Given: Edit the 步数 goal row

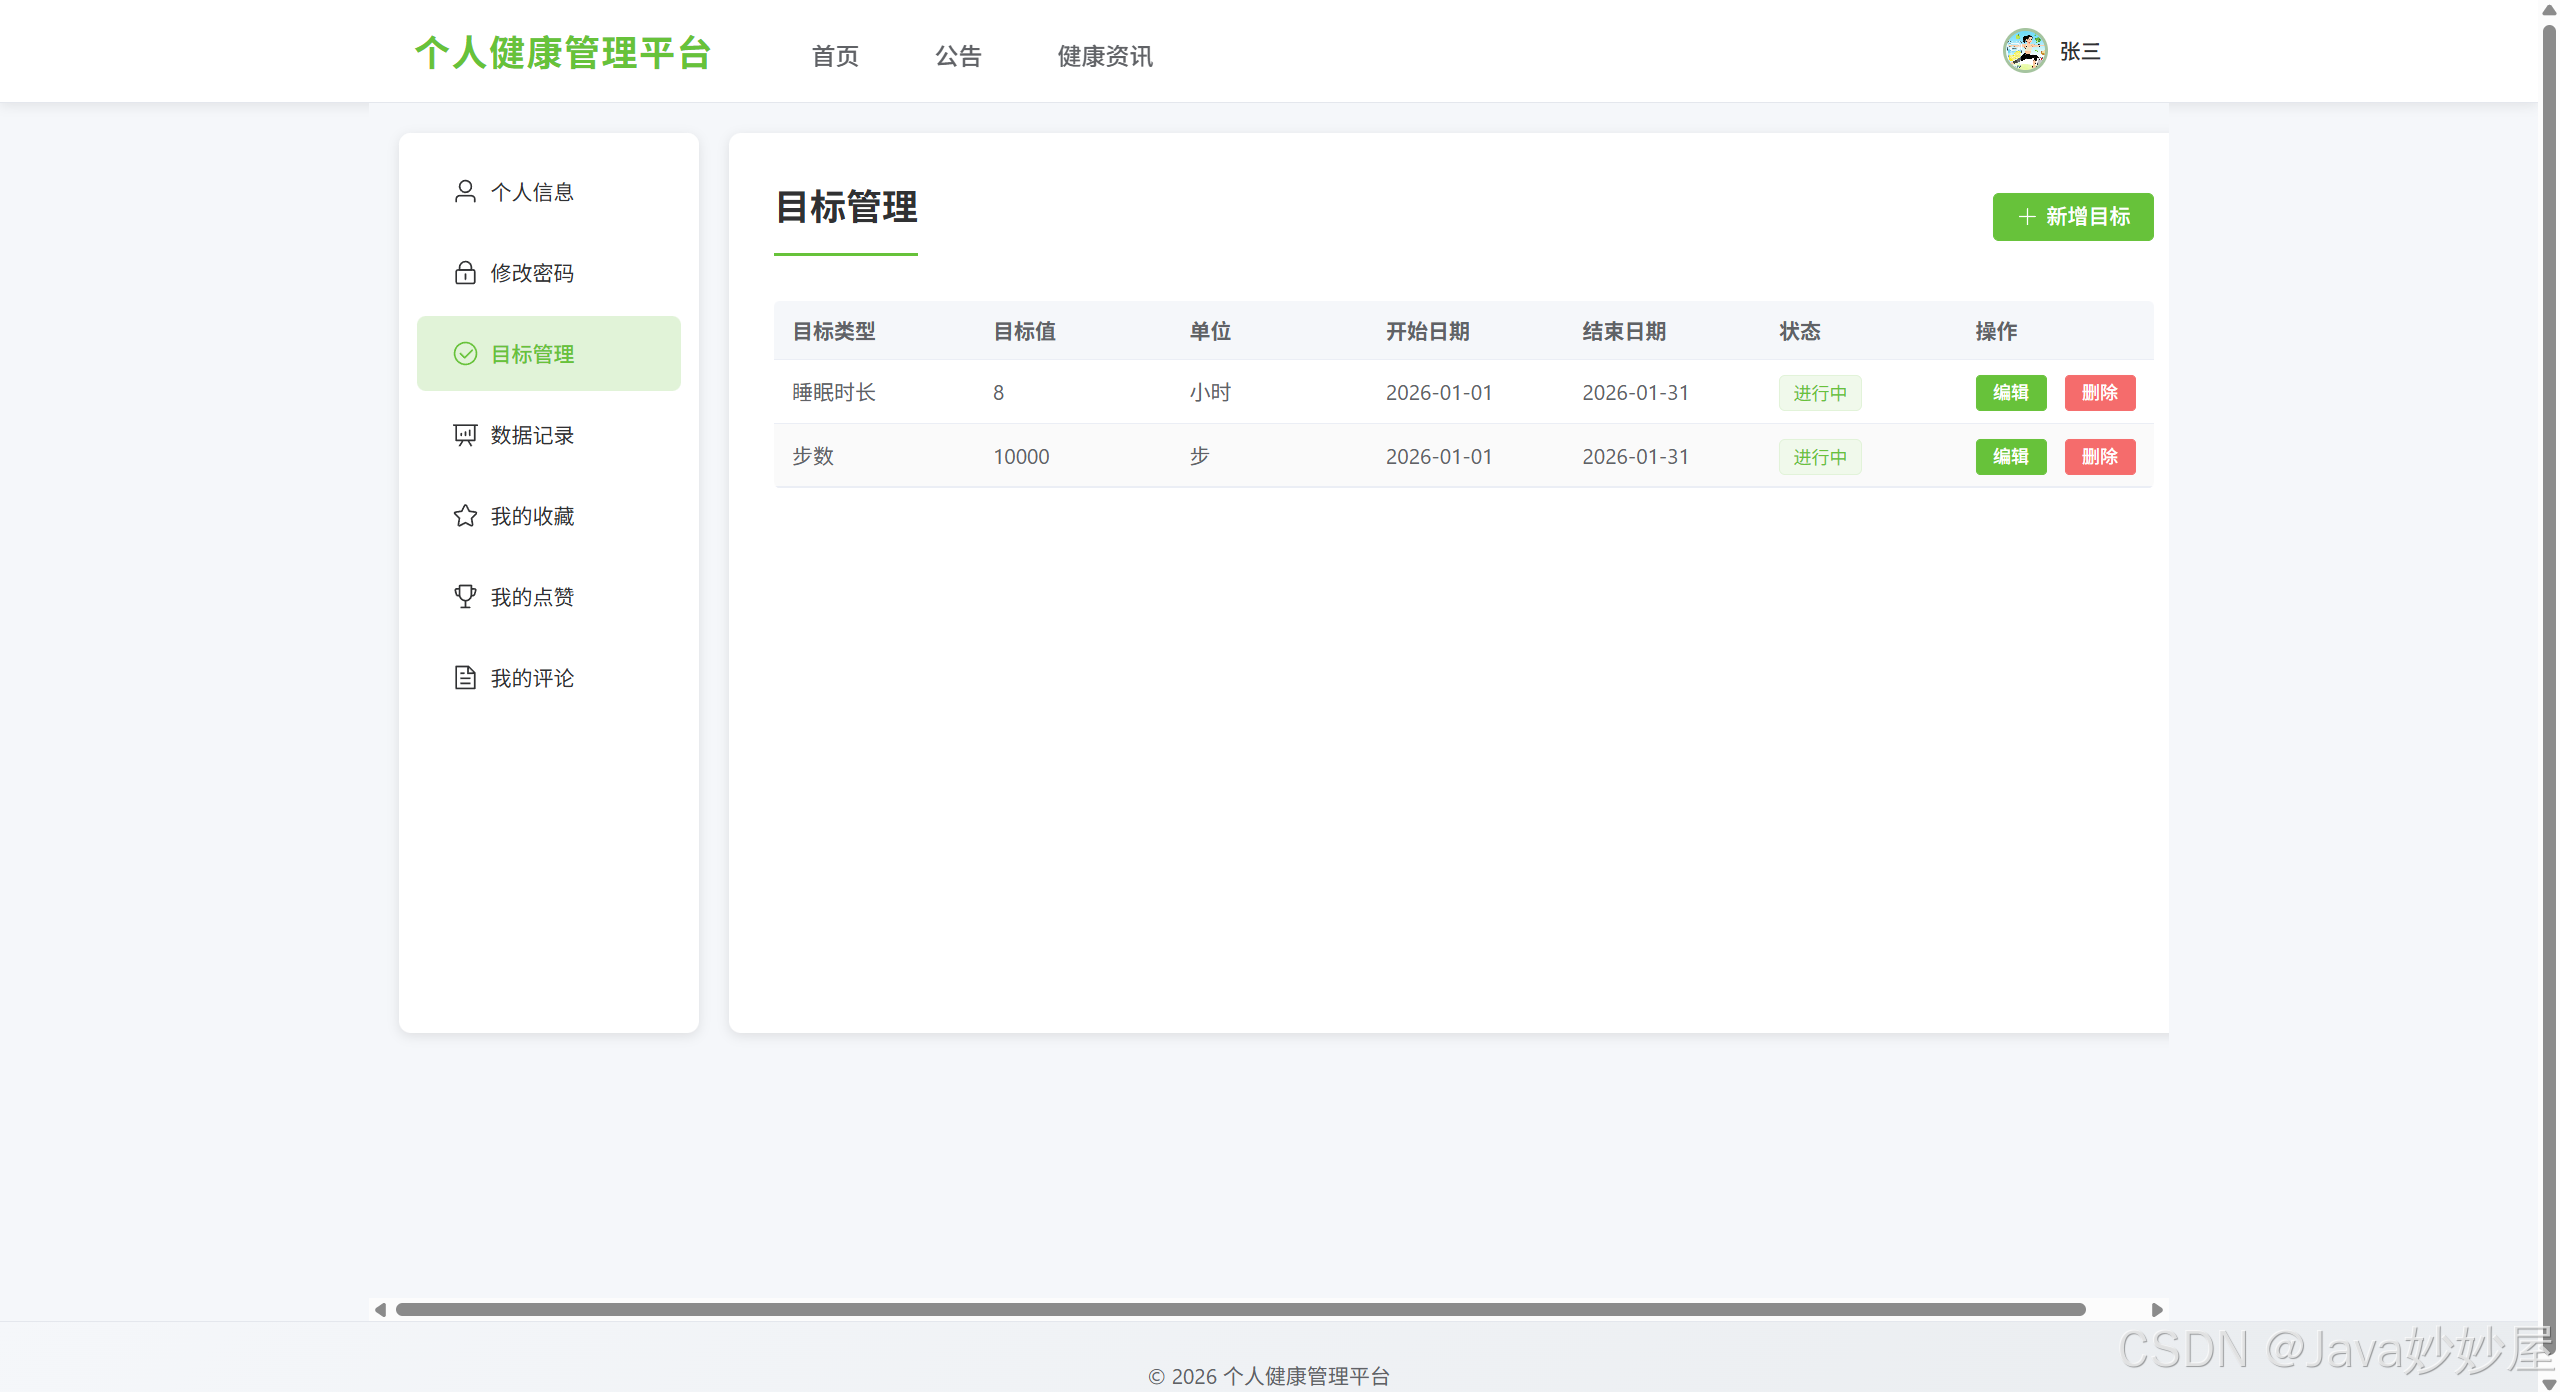Looking at the screenshot, I should click(2010, 457).
